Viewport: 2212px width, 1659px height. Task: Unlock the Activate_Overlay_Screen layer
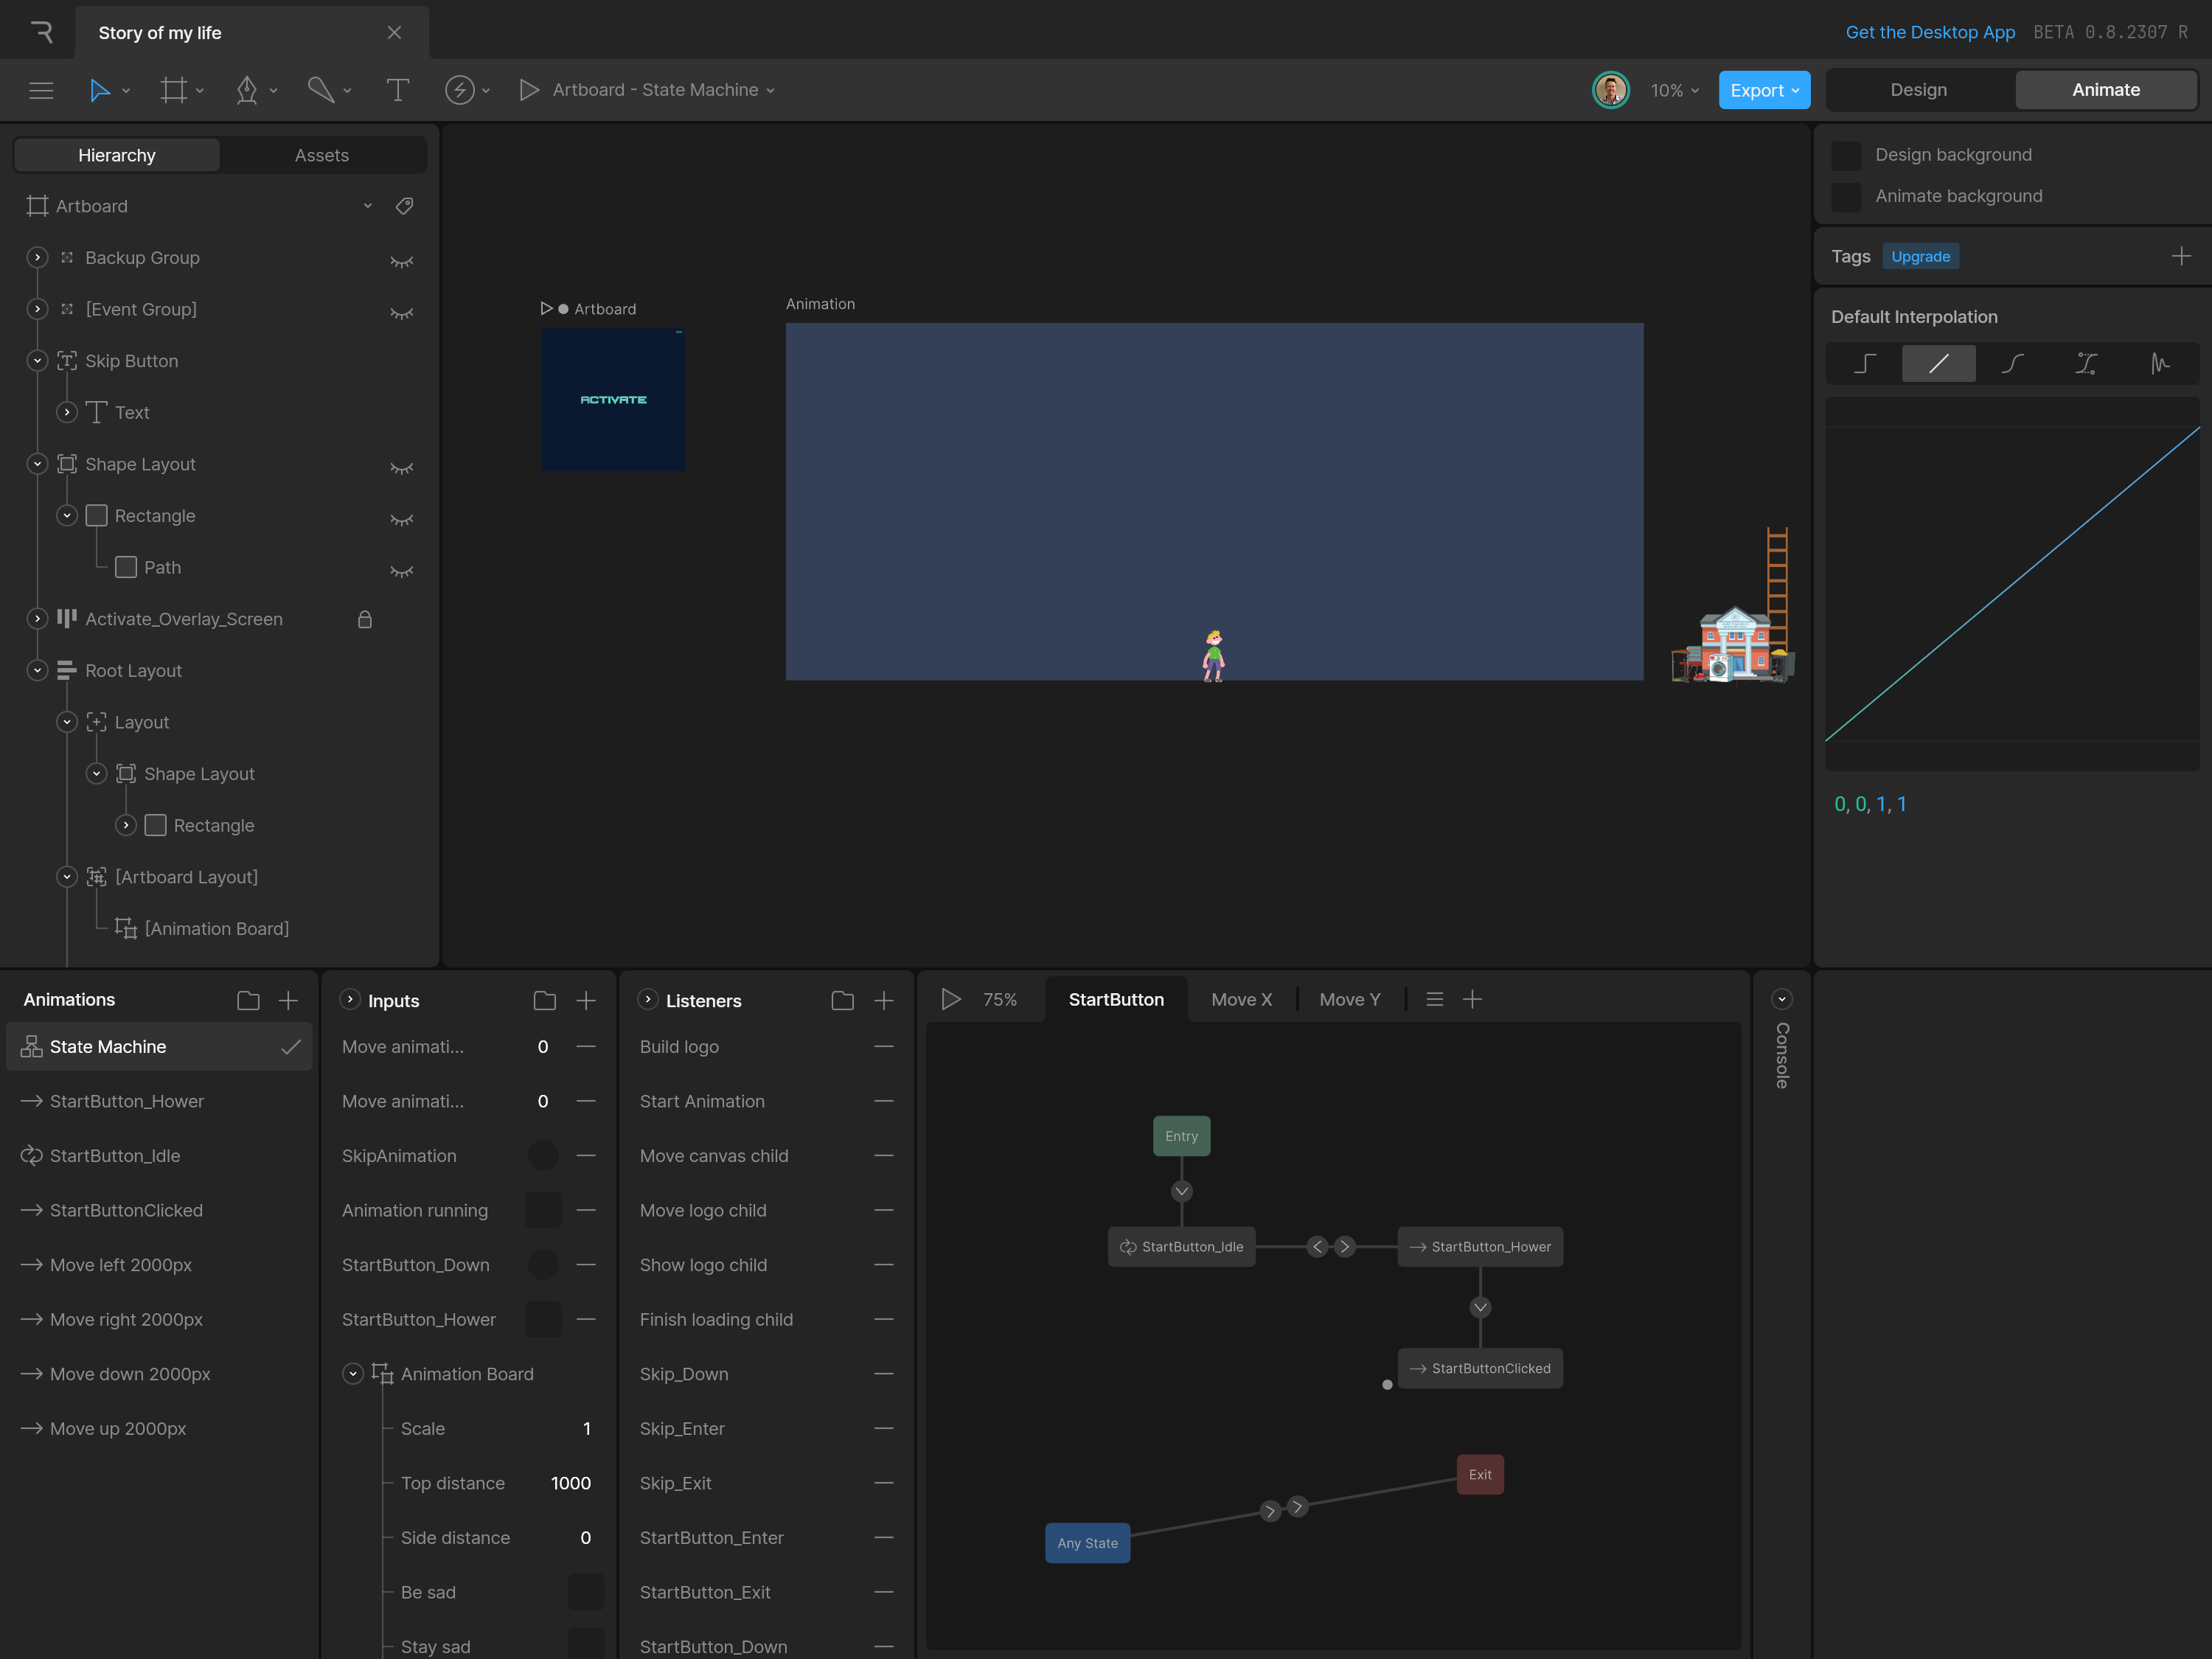tap(365, 619)
